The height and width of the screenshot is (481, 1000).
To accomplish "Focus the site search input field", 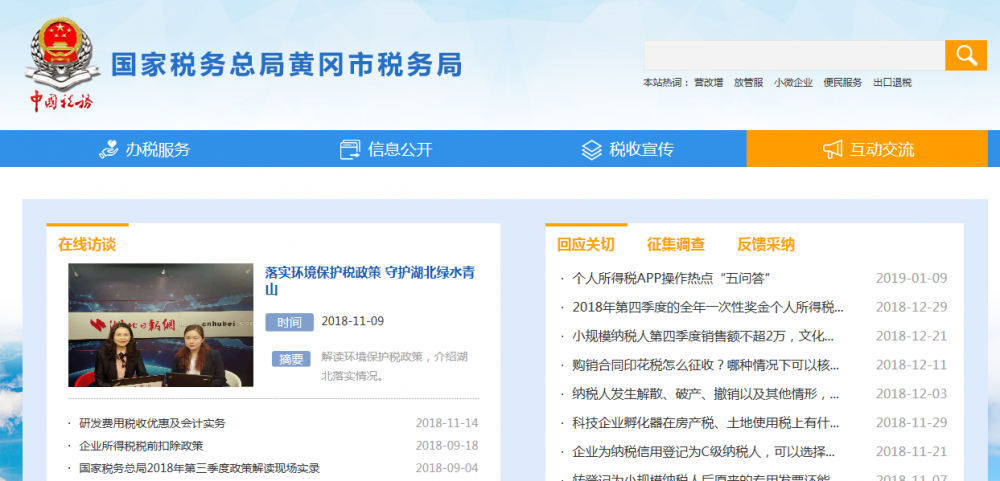I will point(794,56).
